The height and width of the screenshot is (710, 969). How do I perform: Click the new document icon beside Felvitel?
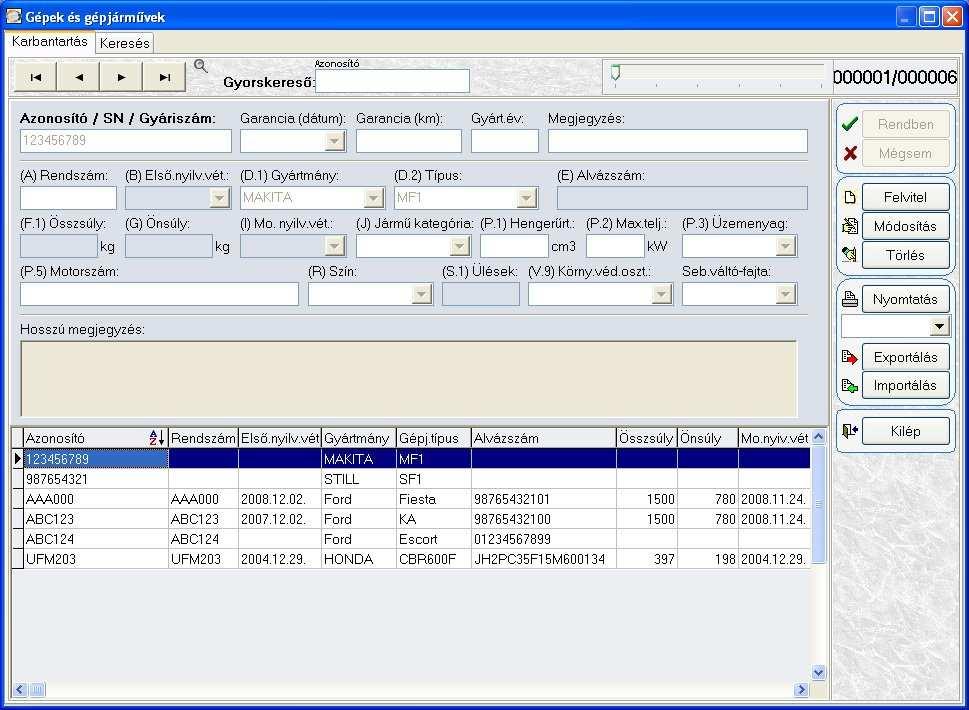(850, 197)
